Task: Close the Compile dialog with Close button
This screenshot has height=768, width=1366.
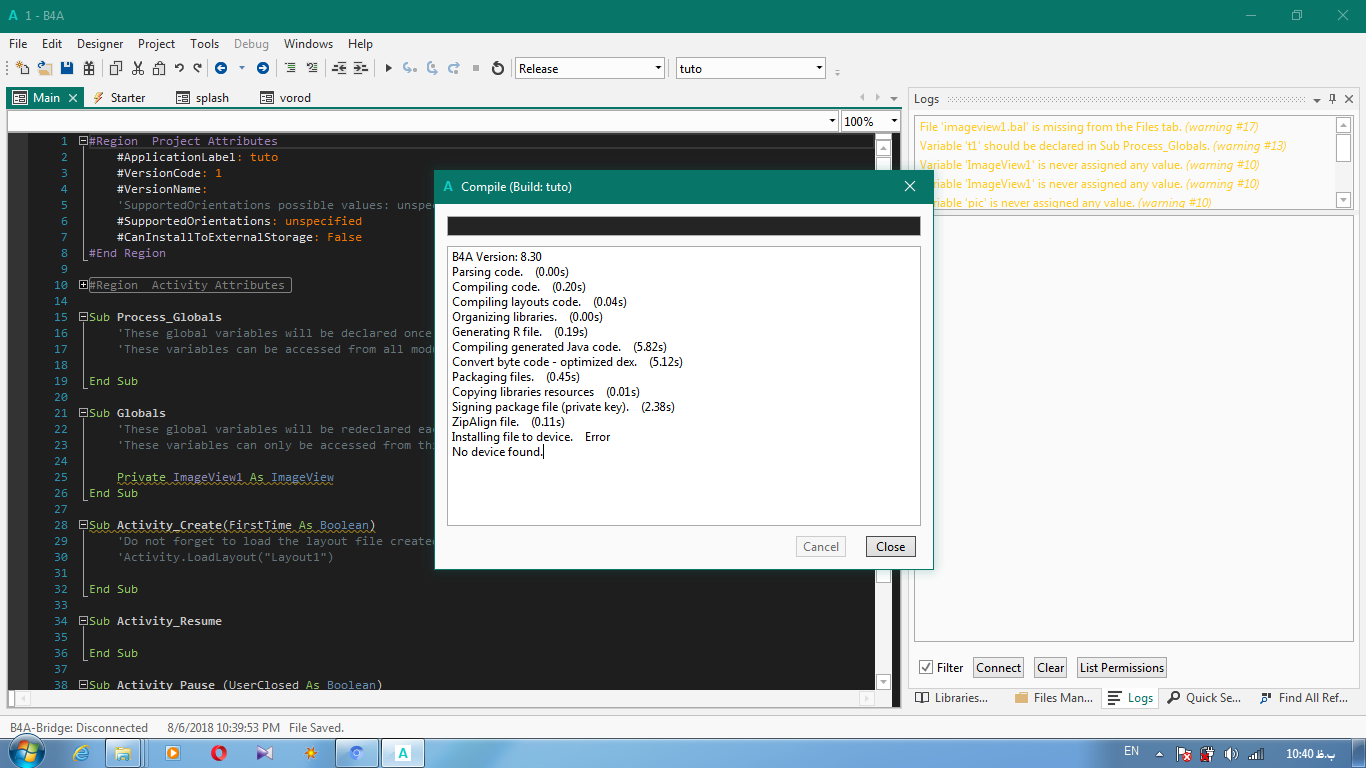Action: (890, 546)
